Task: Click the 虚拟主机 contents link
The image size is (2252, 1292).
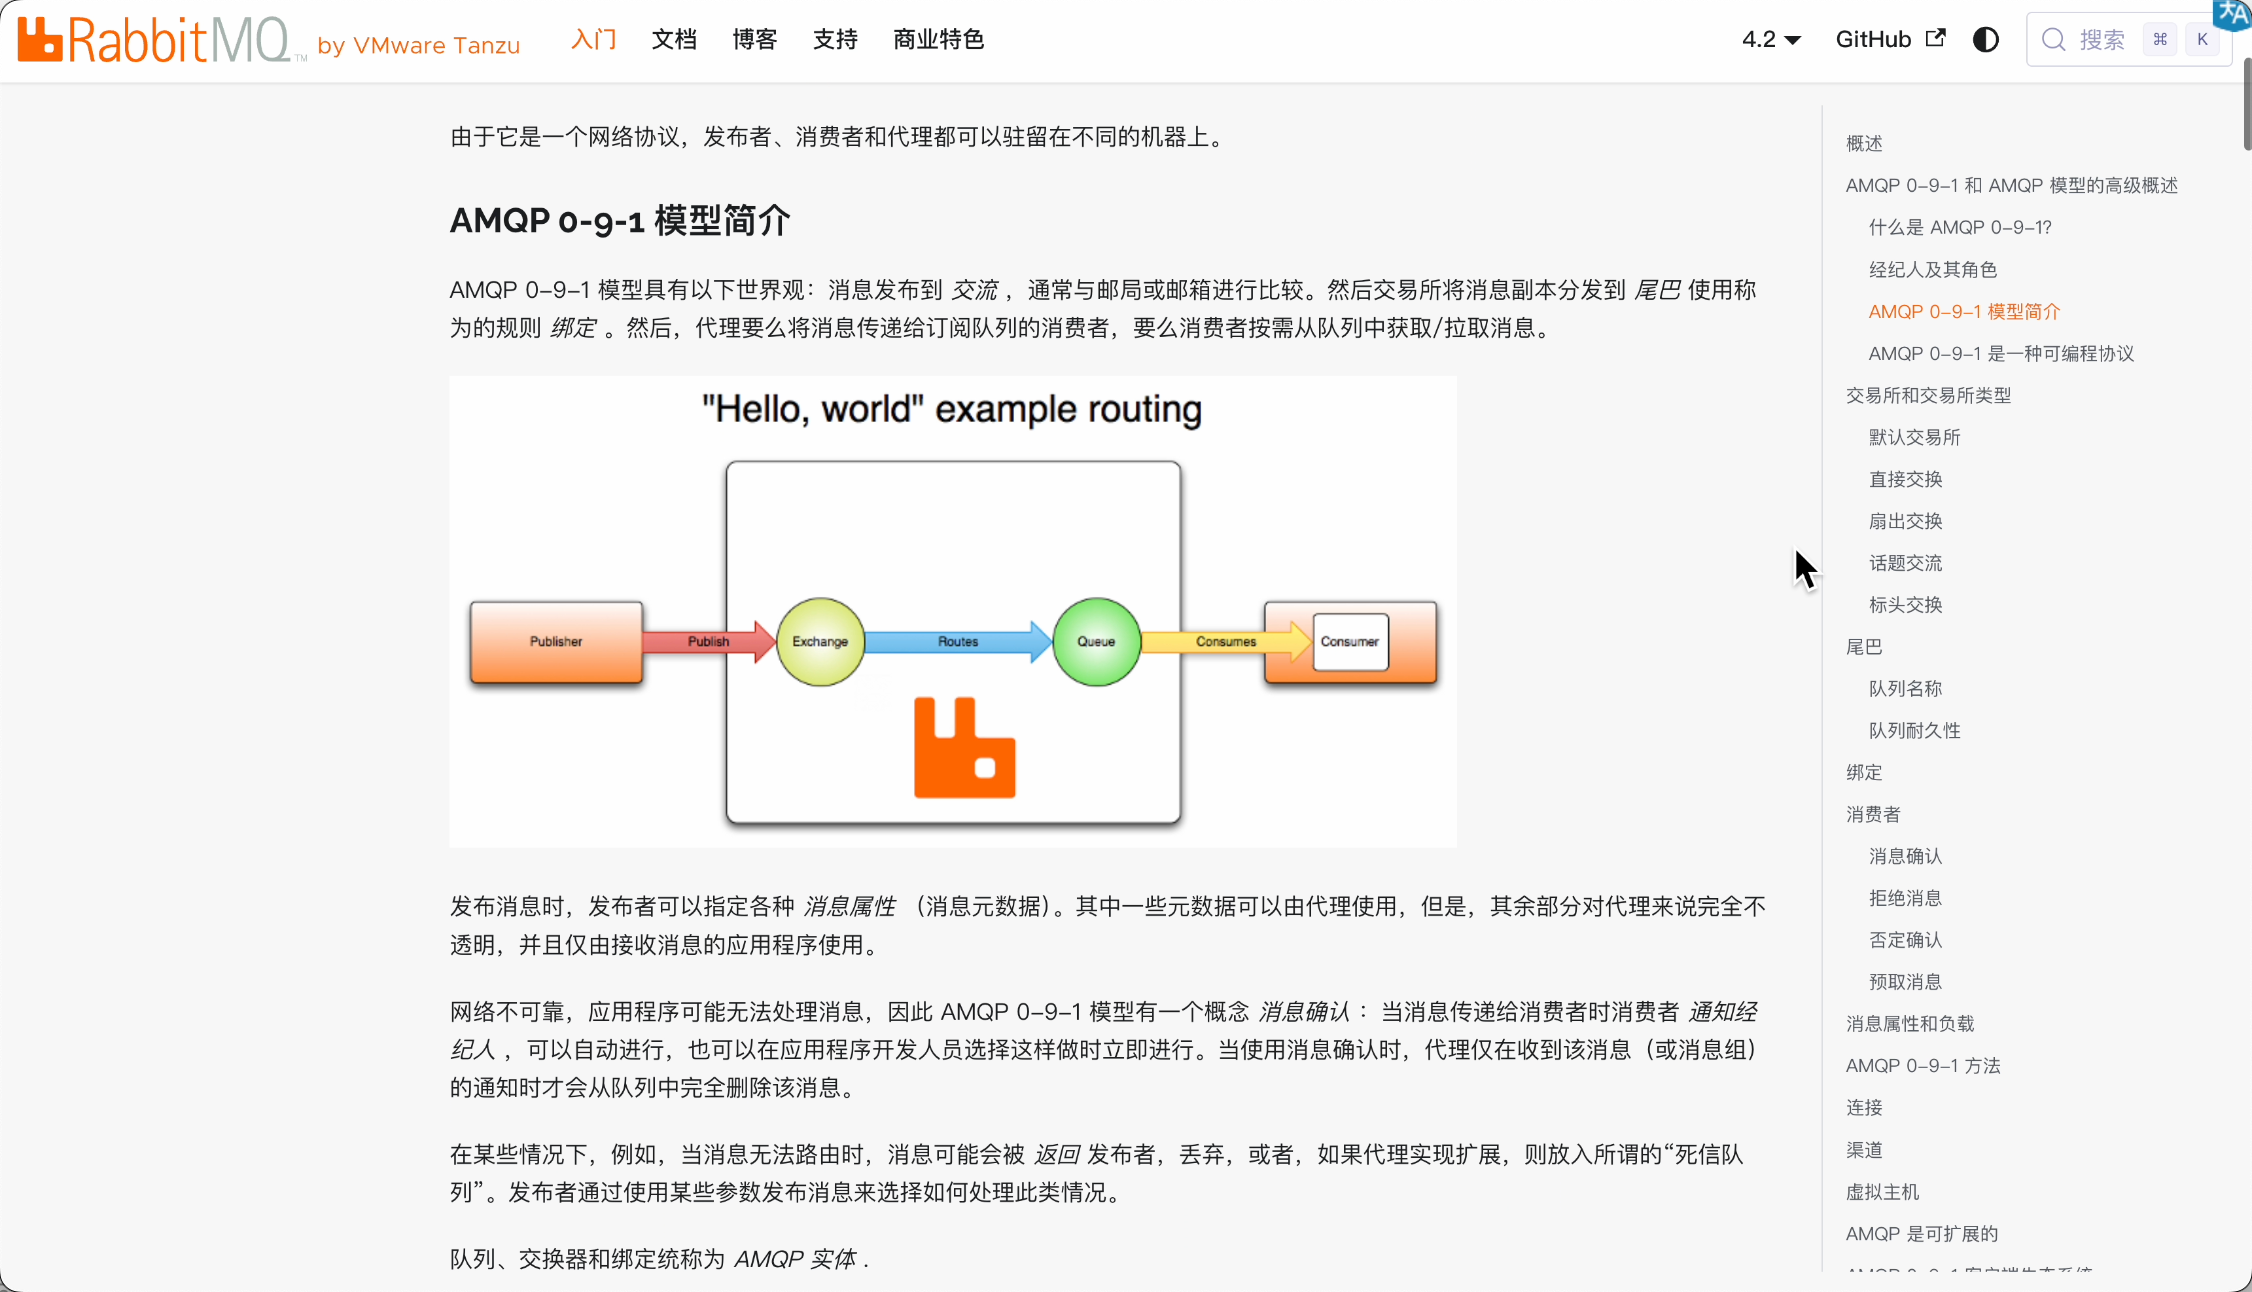Action: (x=1882, y=1191)
